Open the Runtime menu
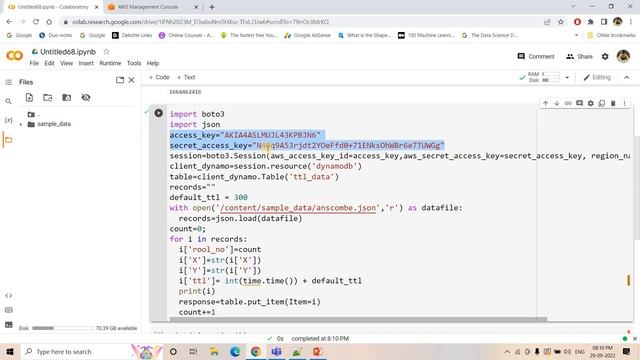 click(110, 63)
